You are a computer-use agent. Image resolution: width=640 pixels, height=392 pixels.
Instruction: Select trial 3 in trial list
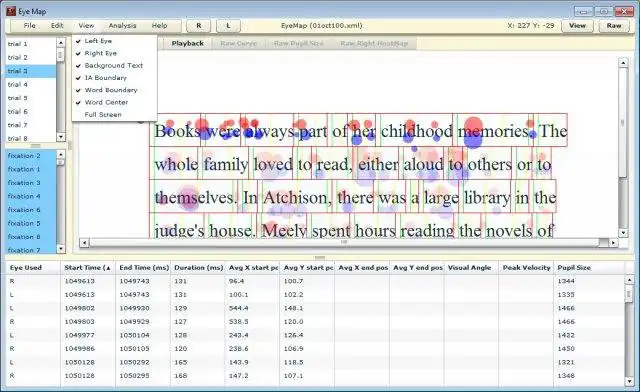[31, 71]
